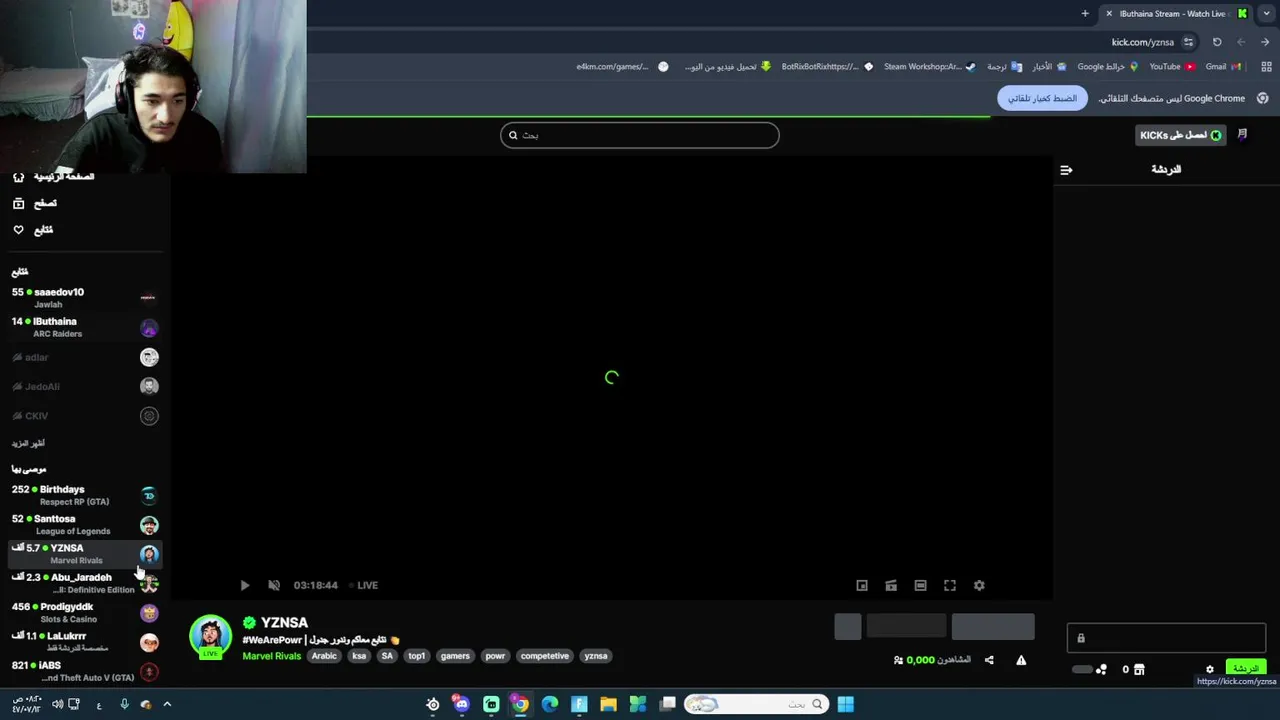Open the channel points bubbles icon in chat
This screenshot has height=720, width=1280.
pos(1101,669)
